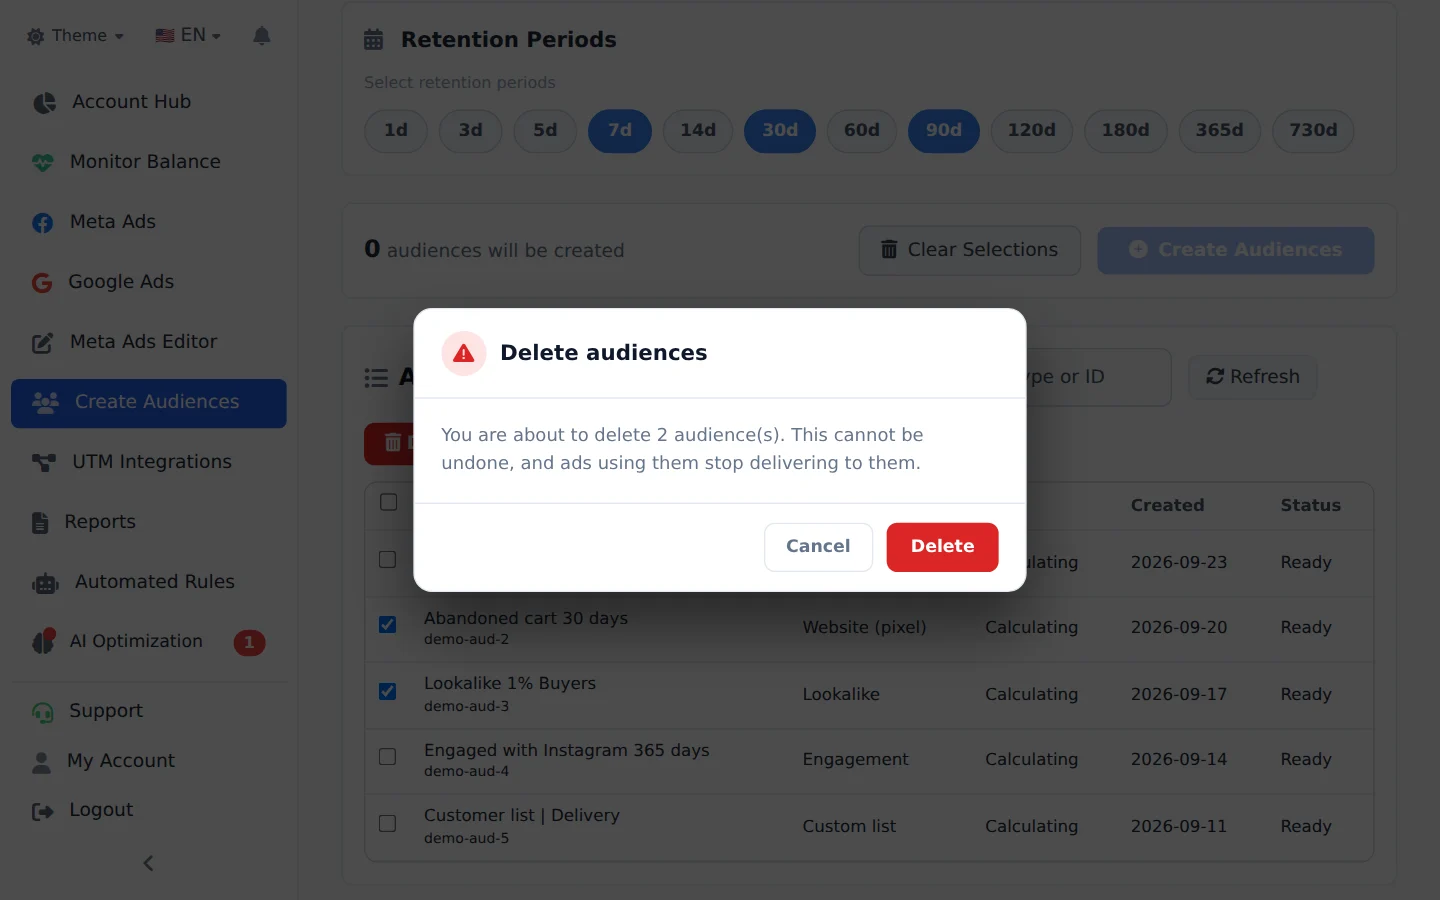Confirm deletion with the red Delete button
The image size is (1440, 900).
tap(942, 547)
